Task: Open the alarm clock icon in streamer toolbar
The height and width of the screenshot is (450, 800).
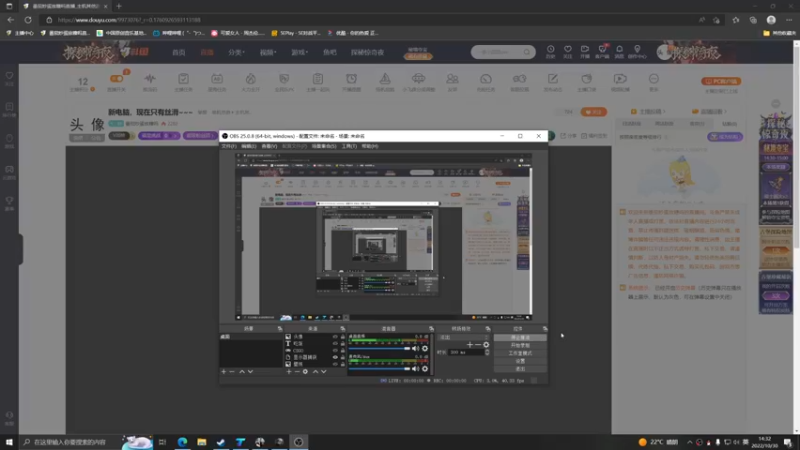Action: pos(352,79)
